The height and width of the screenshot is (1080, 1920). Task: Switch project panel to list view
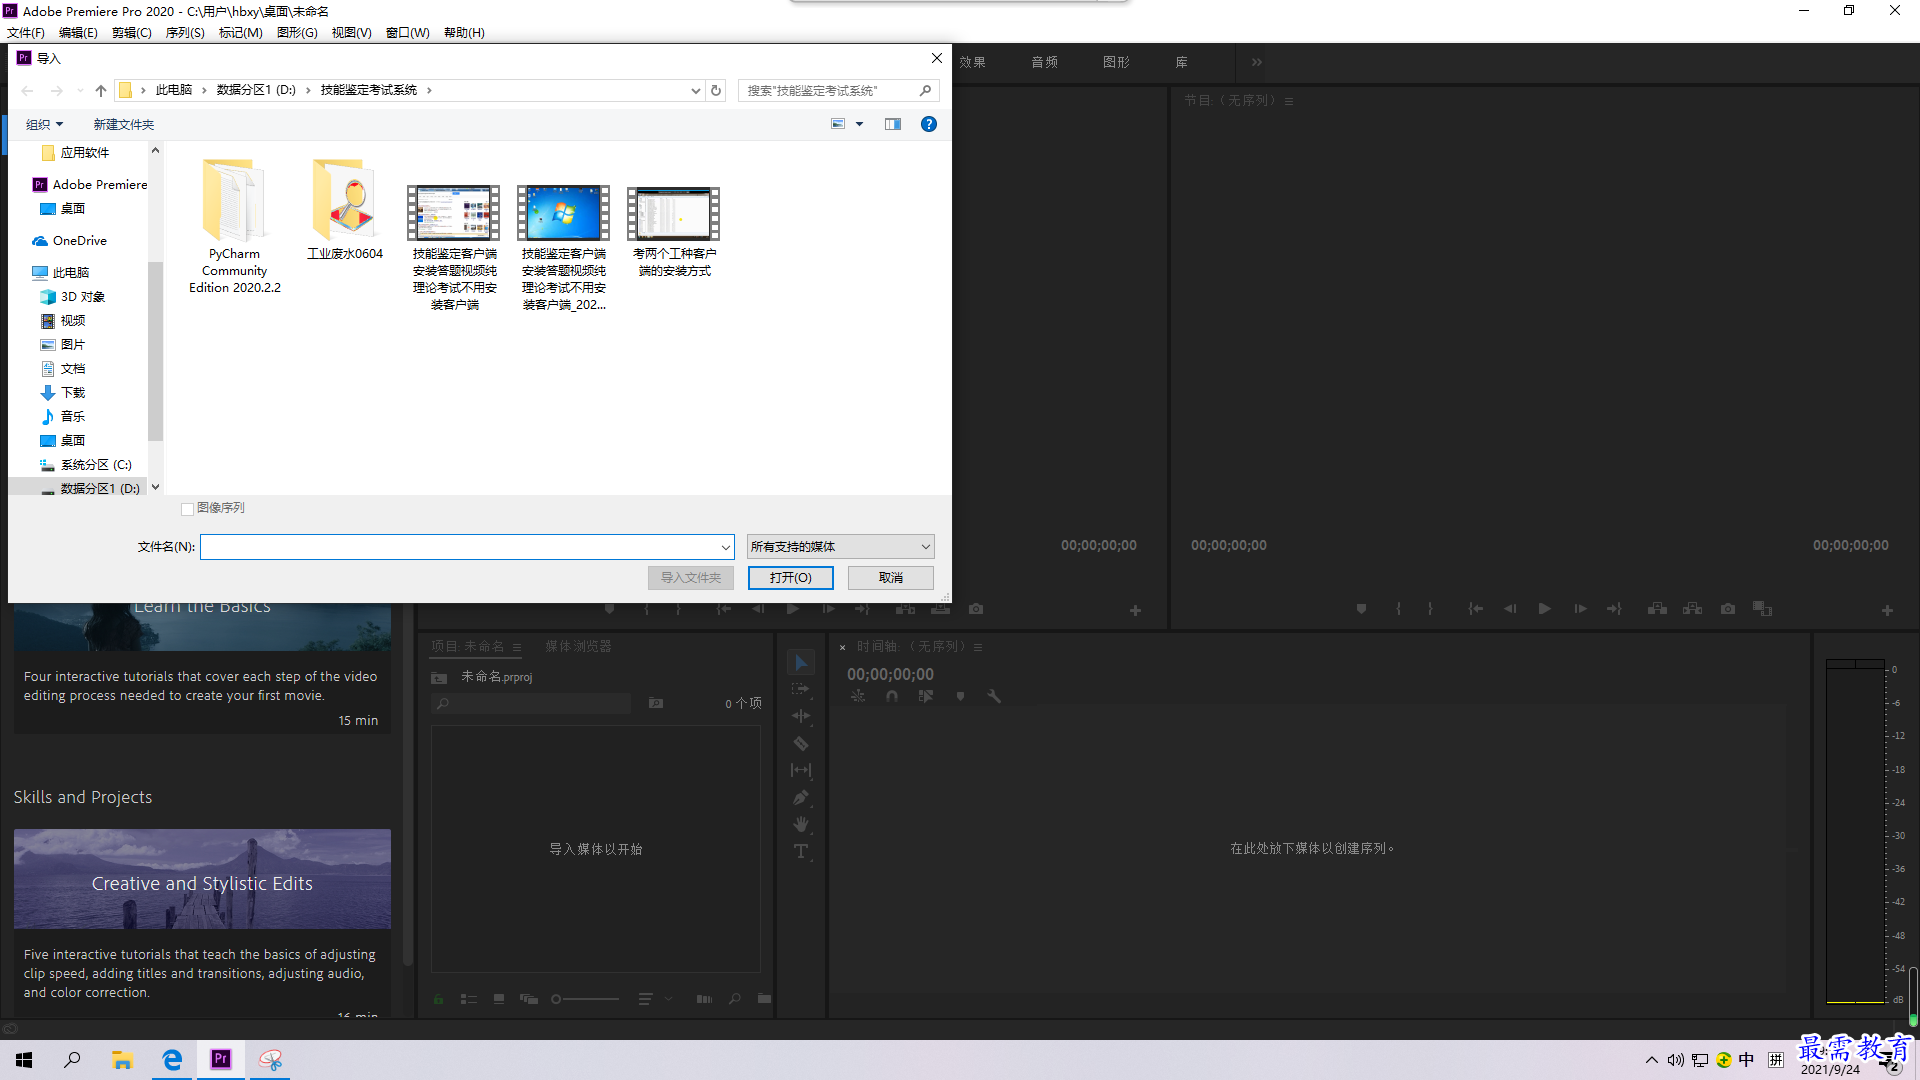coord(469,999)
